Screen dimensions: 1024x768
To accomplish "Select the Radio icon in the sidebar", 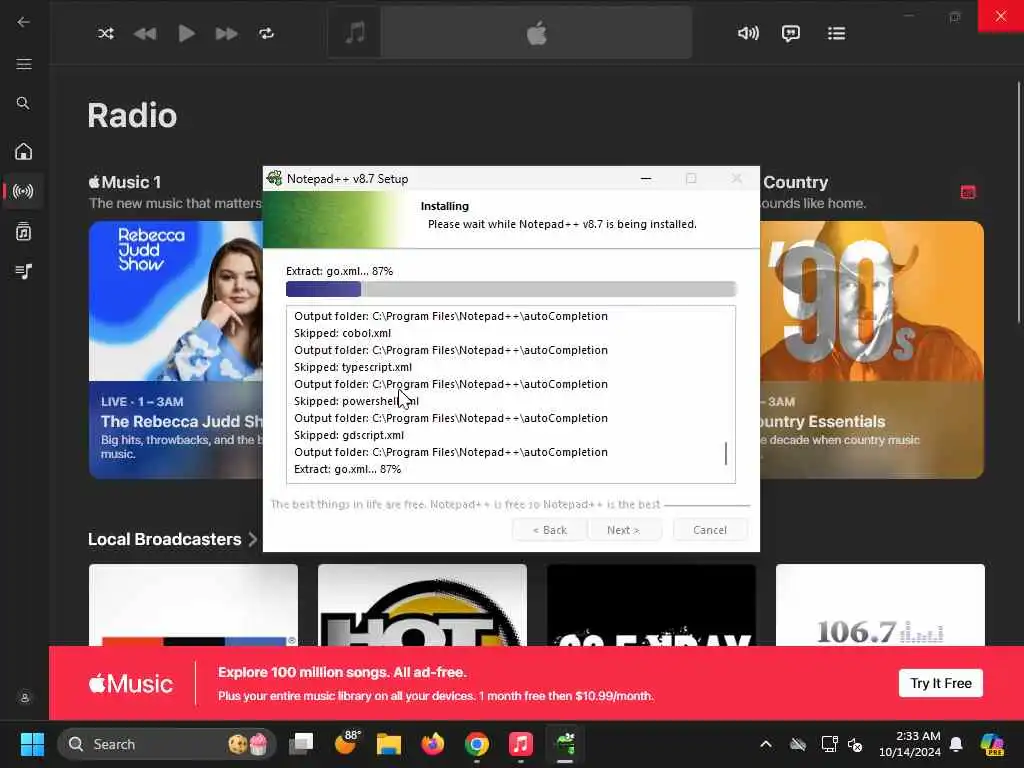I will [24, 191].
